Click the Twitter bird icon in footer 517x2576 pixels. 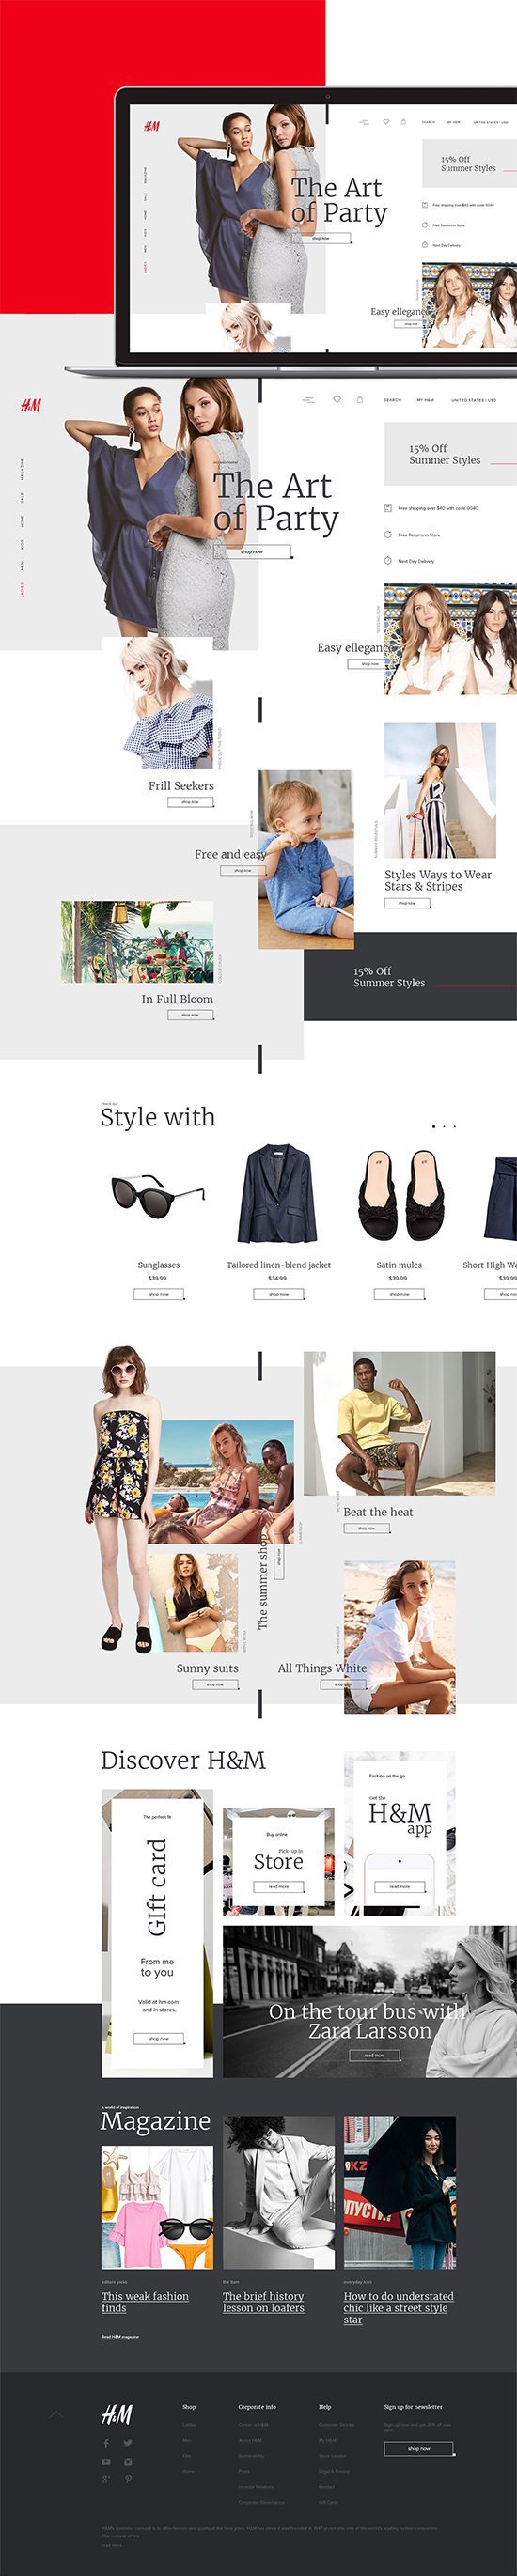128,2443
